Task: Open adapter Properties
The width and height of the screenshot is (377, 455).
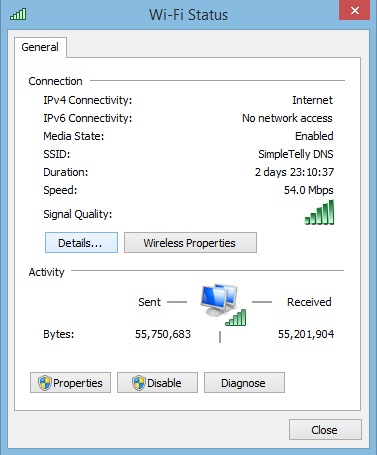Action: pyautogui.click(x=70, y=383)
